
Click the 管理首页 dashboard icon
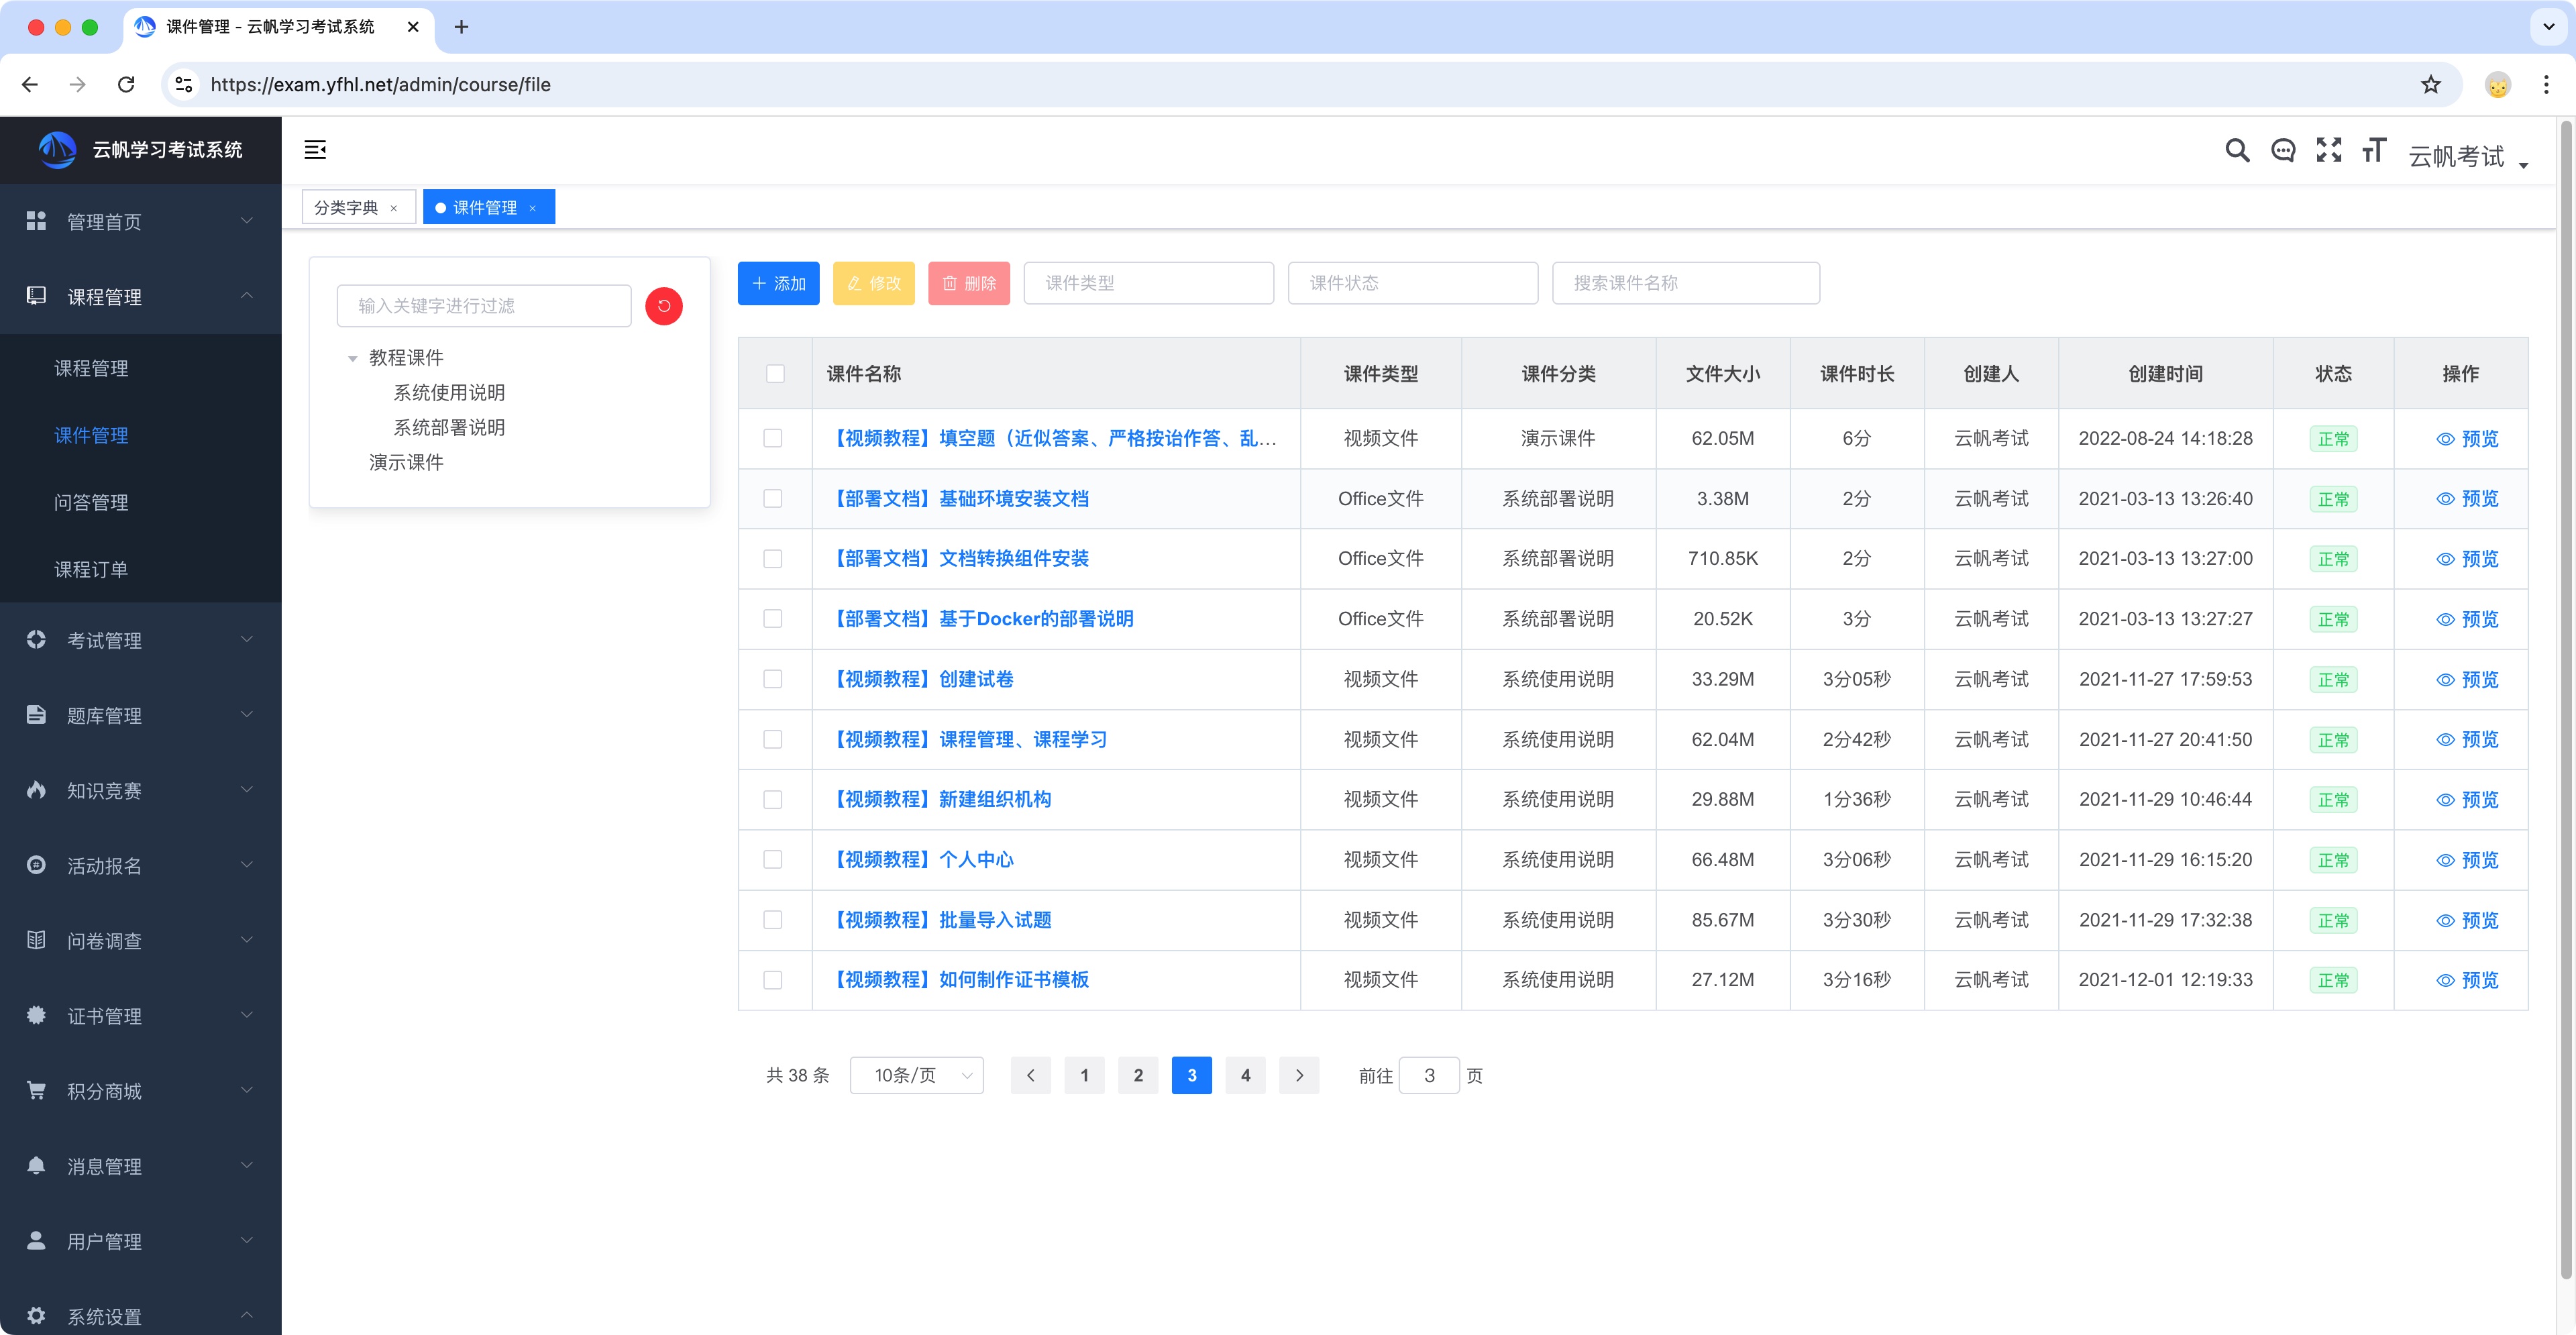pos(36,221)
